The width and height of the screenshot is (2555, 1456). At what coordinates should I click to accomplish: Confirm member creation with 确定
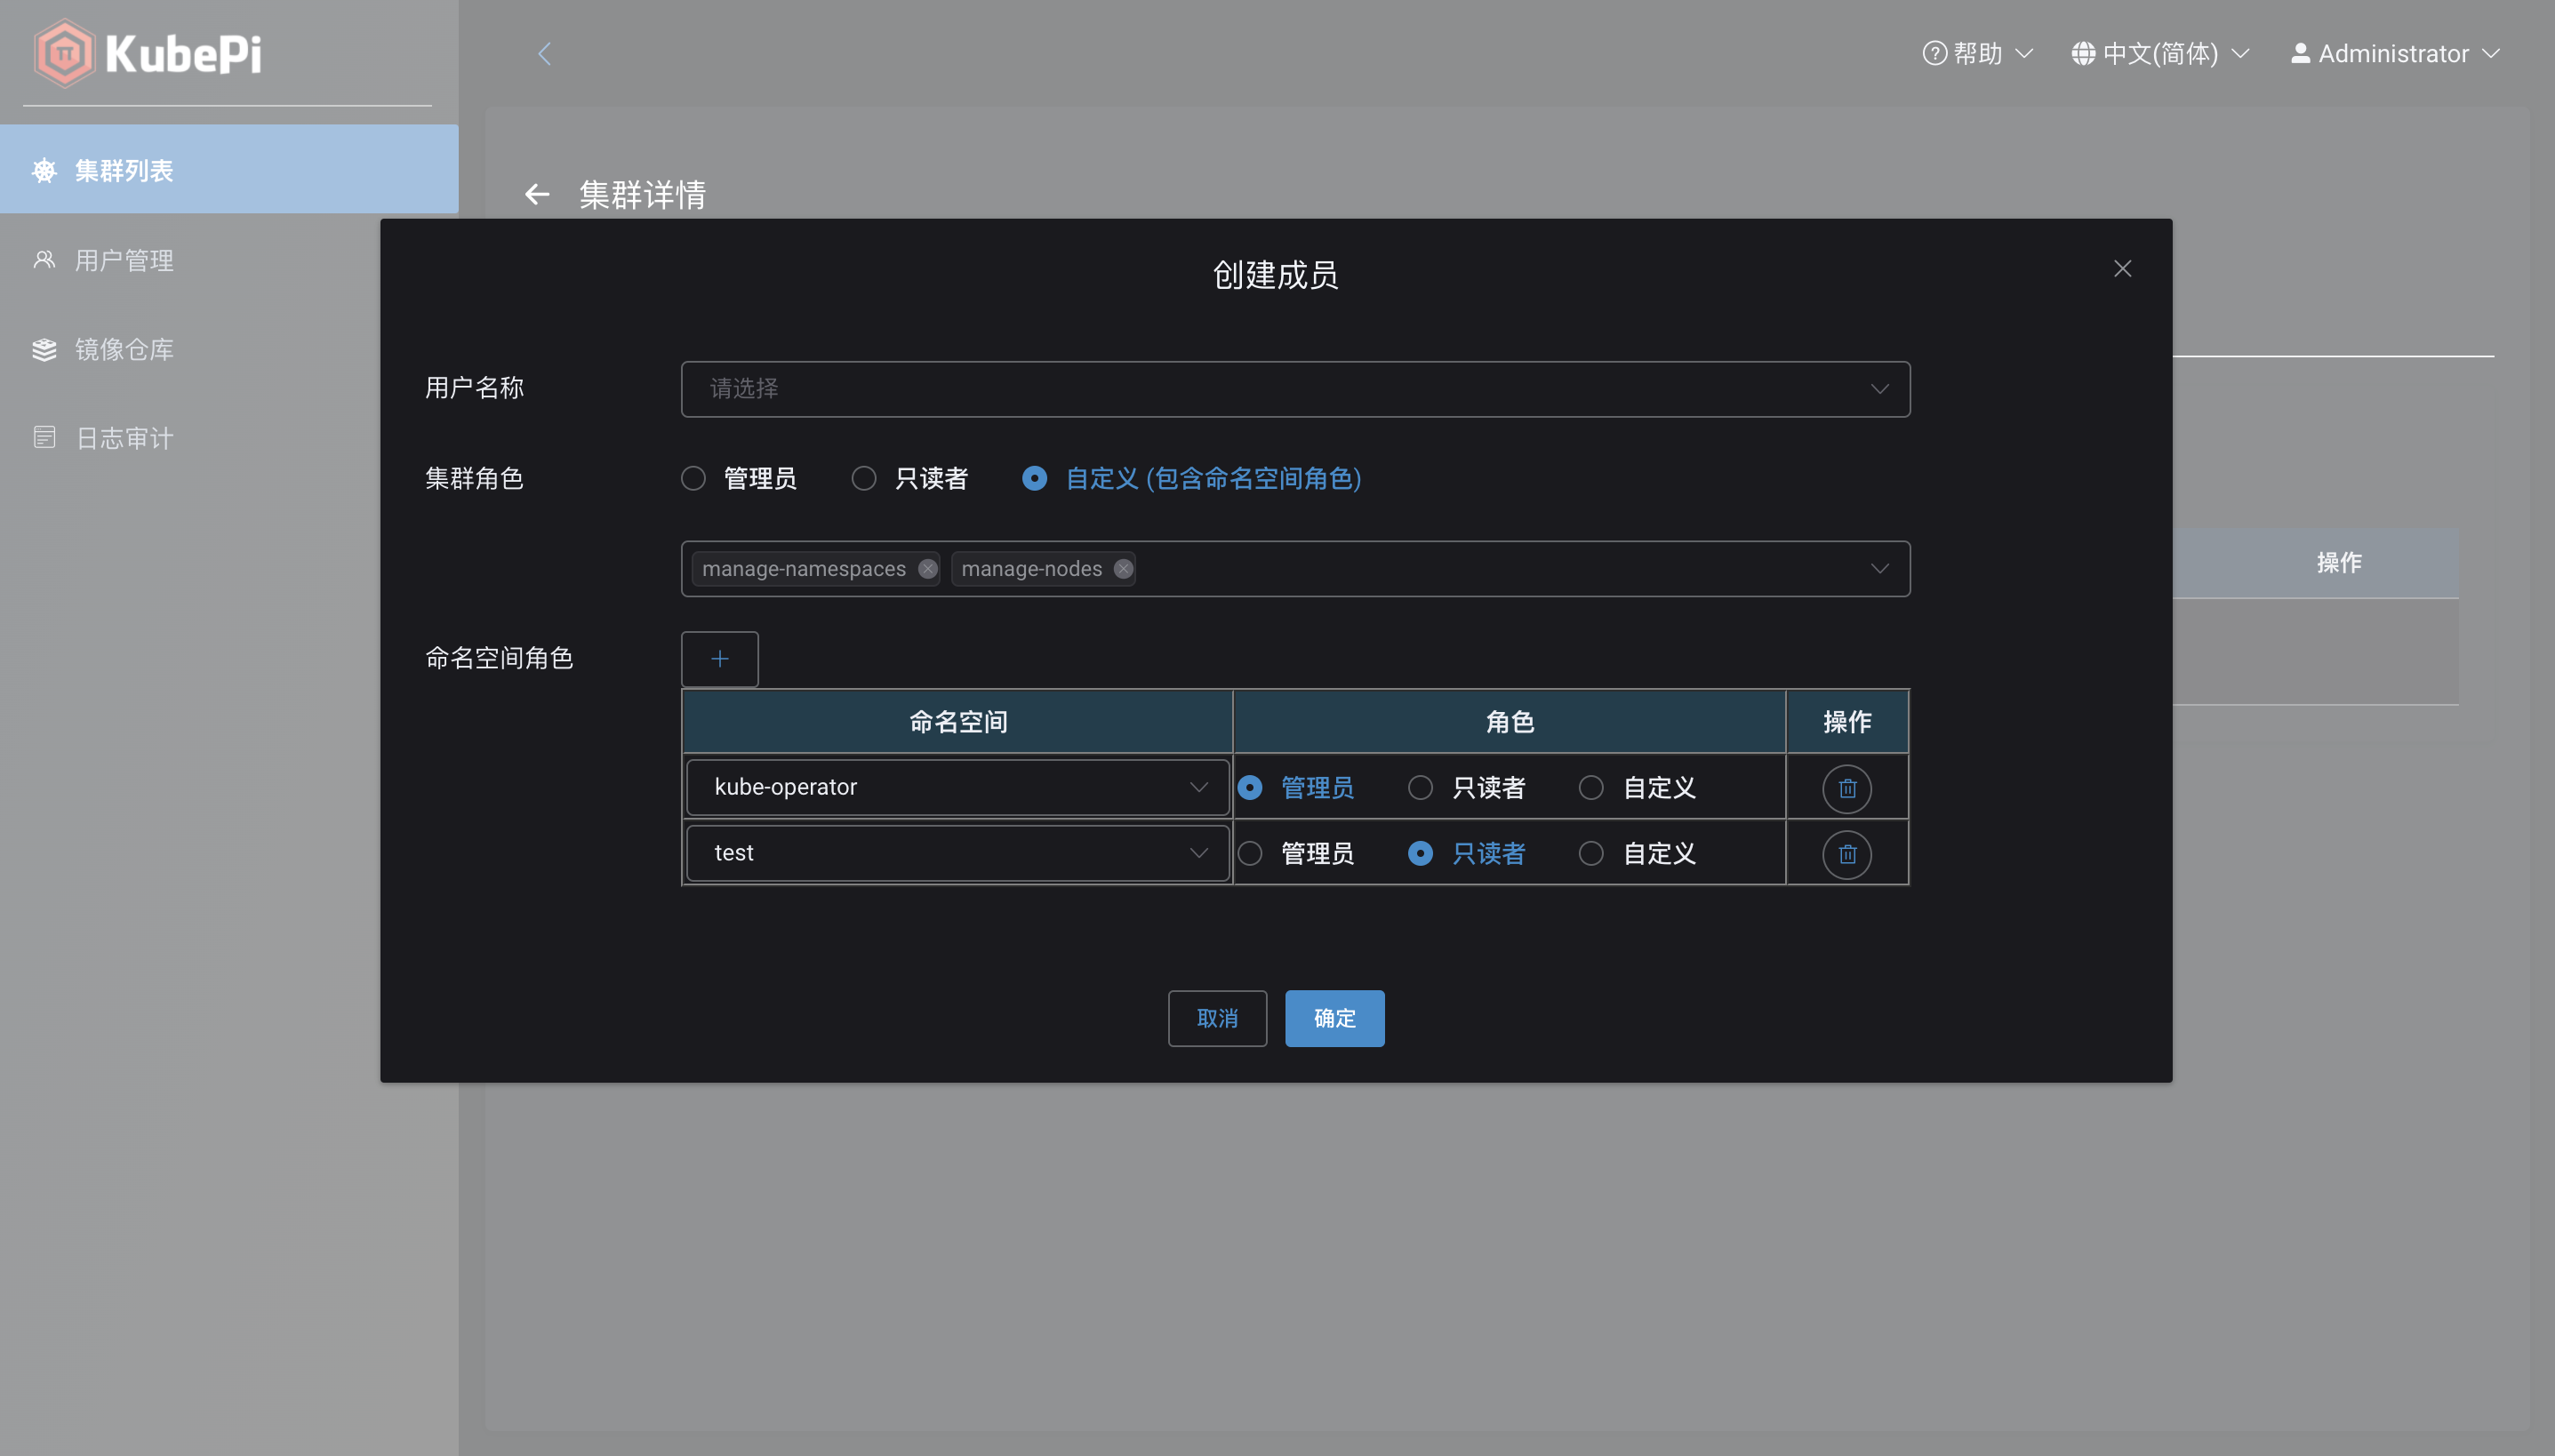pos(1334,1018)
